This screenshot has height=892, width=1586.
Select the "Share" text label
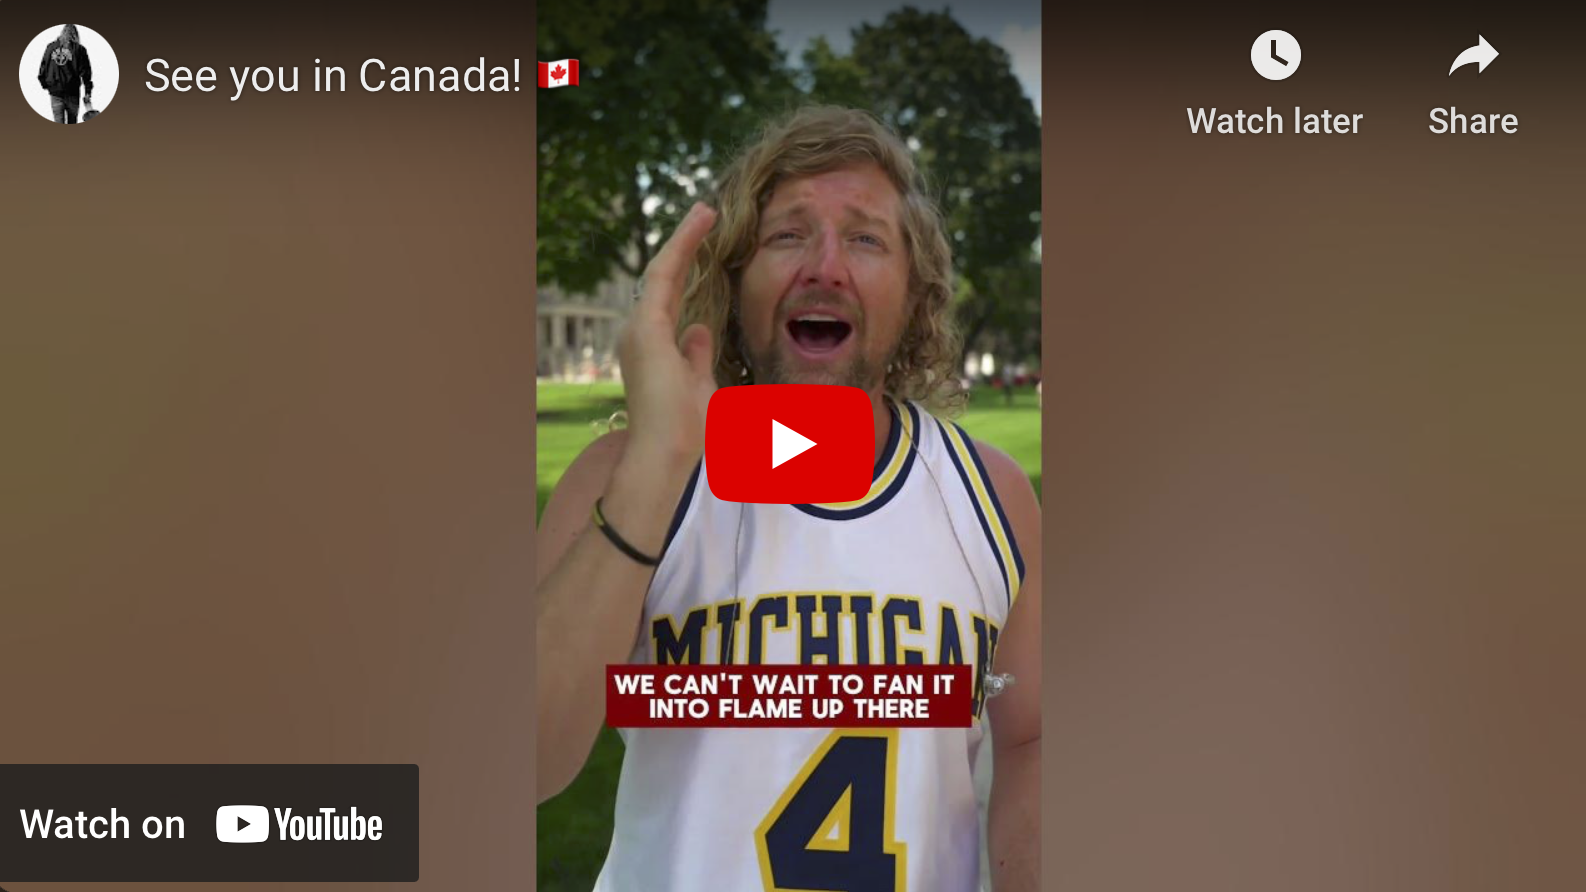(1473, 121)
